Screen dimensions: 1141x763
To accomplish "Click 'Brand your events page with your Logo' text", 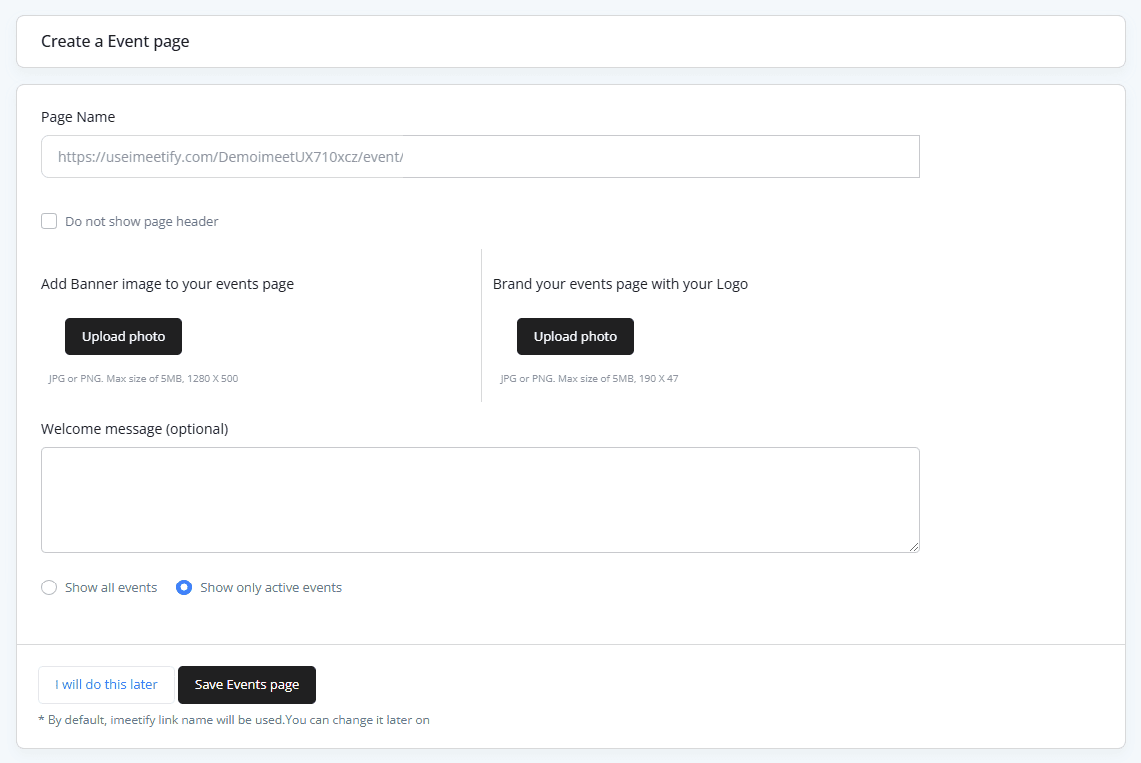I will 620,284.
